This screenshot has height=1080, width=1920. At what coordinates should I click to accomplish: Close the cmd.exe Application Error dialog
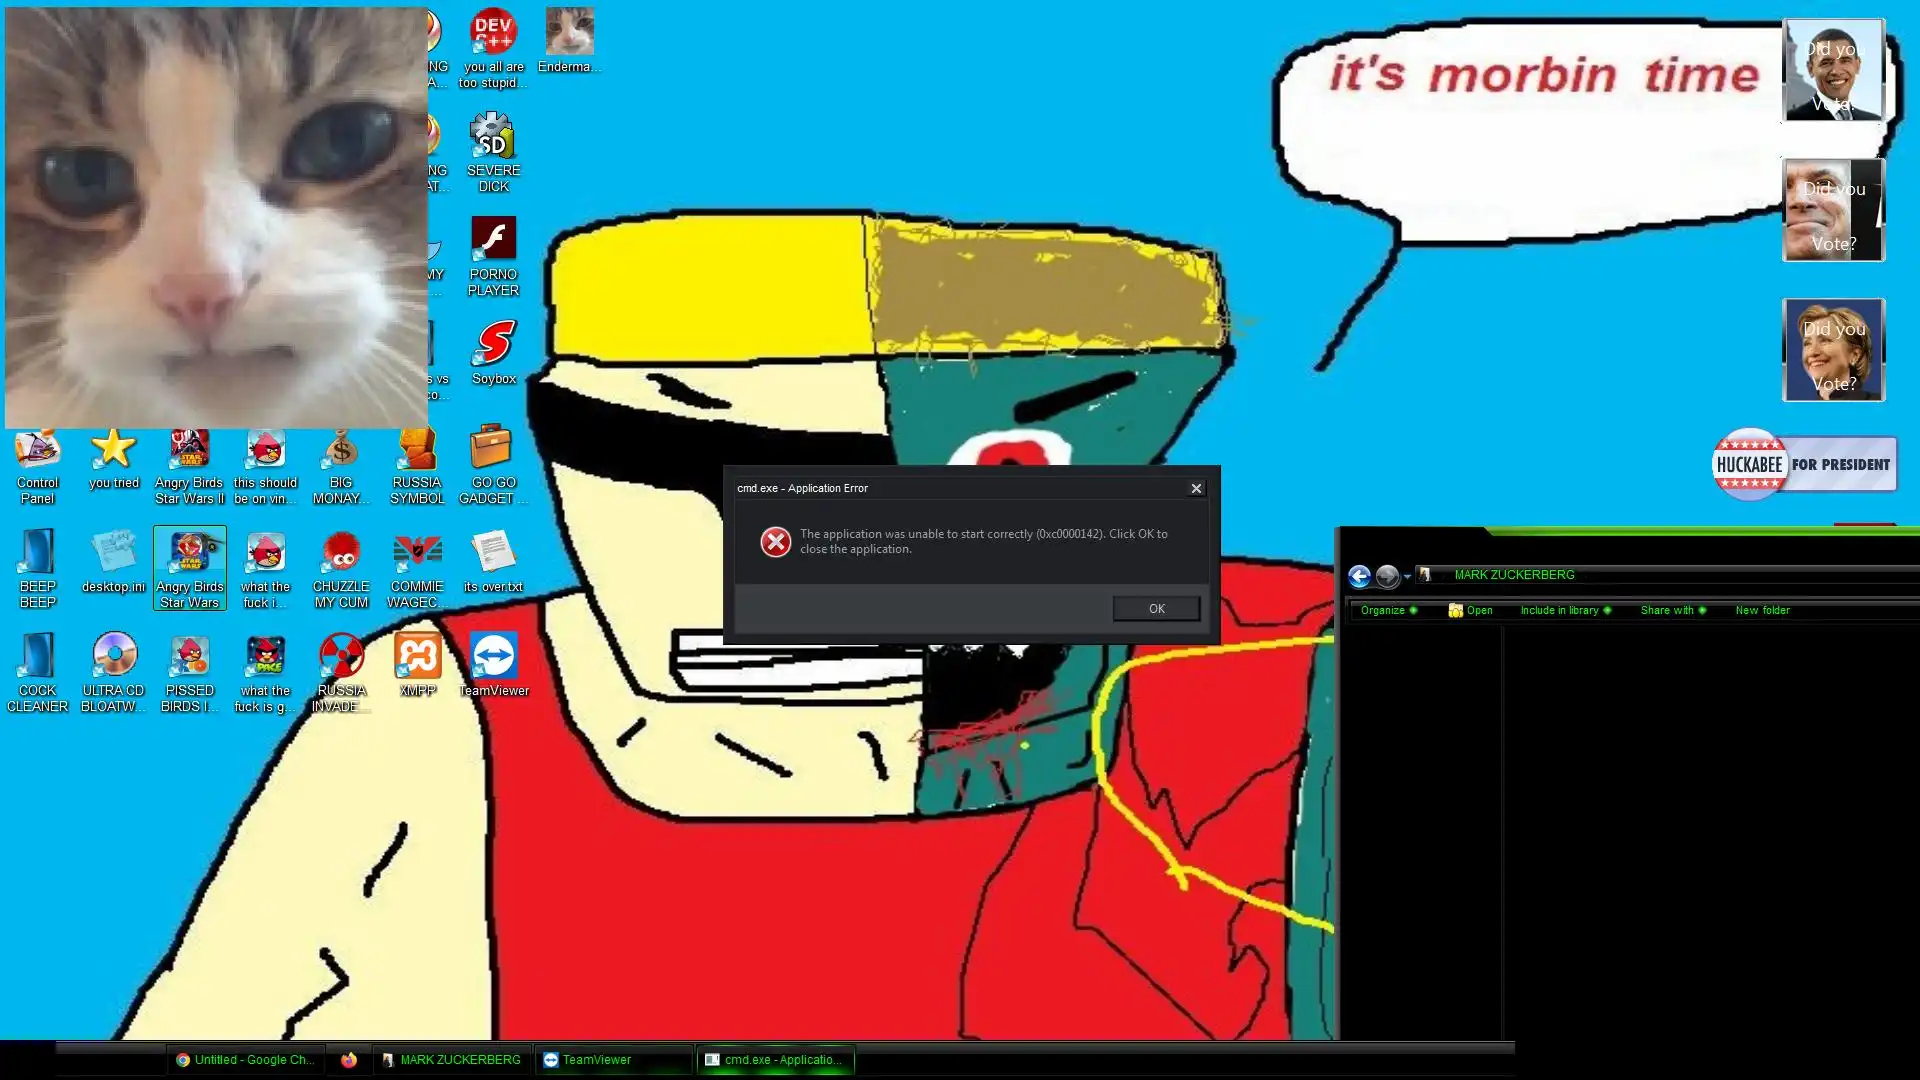(1196, 488)
